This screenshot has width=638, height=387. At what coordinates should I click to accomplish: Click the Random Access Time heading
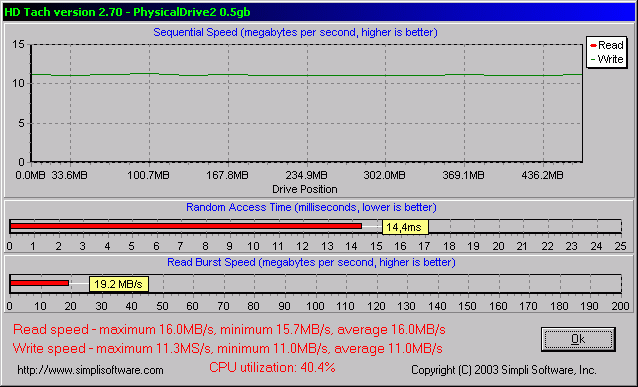coord(311,207)
